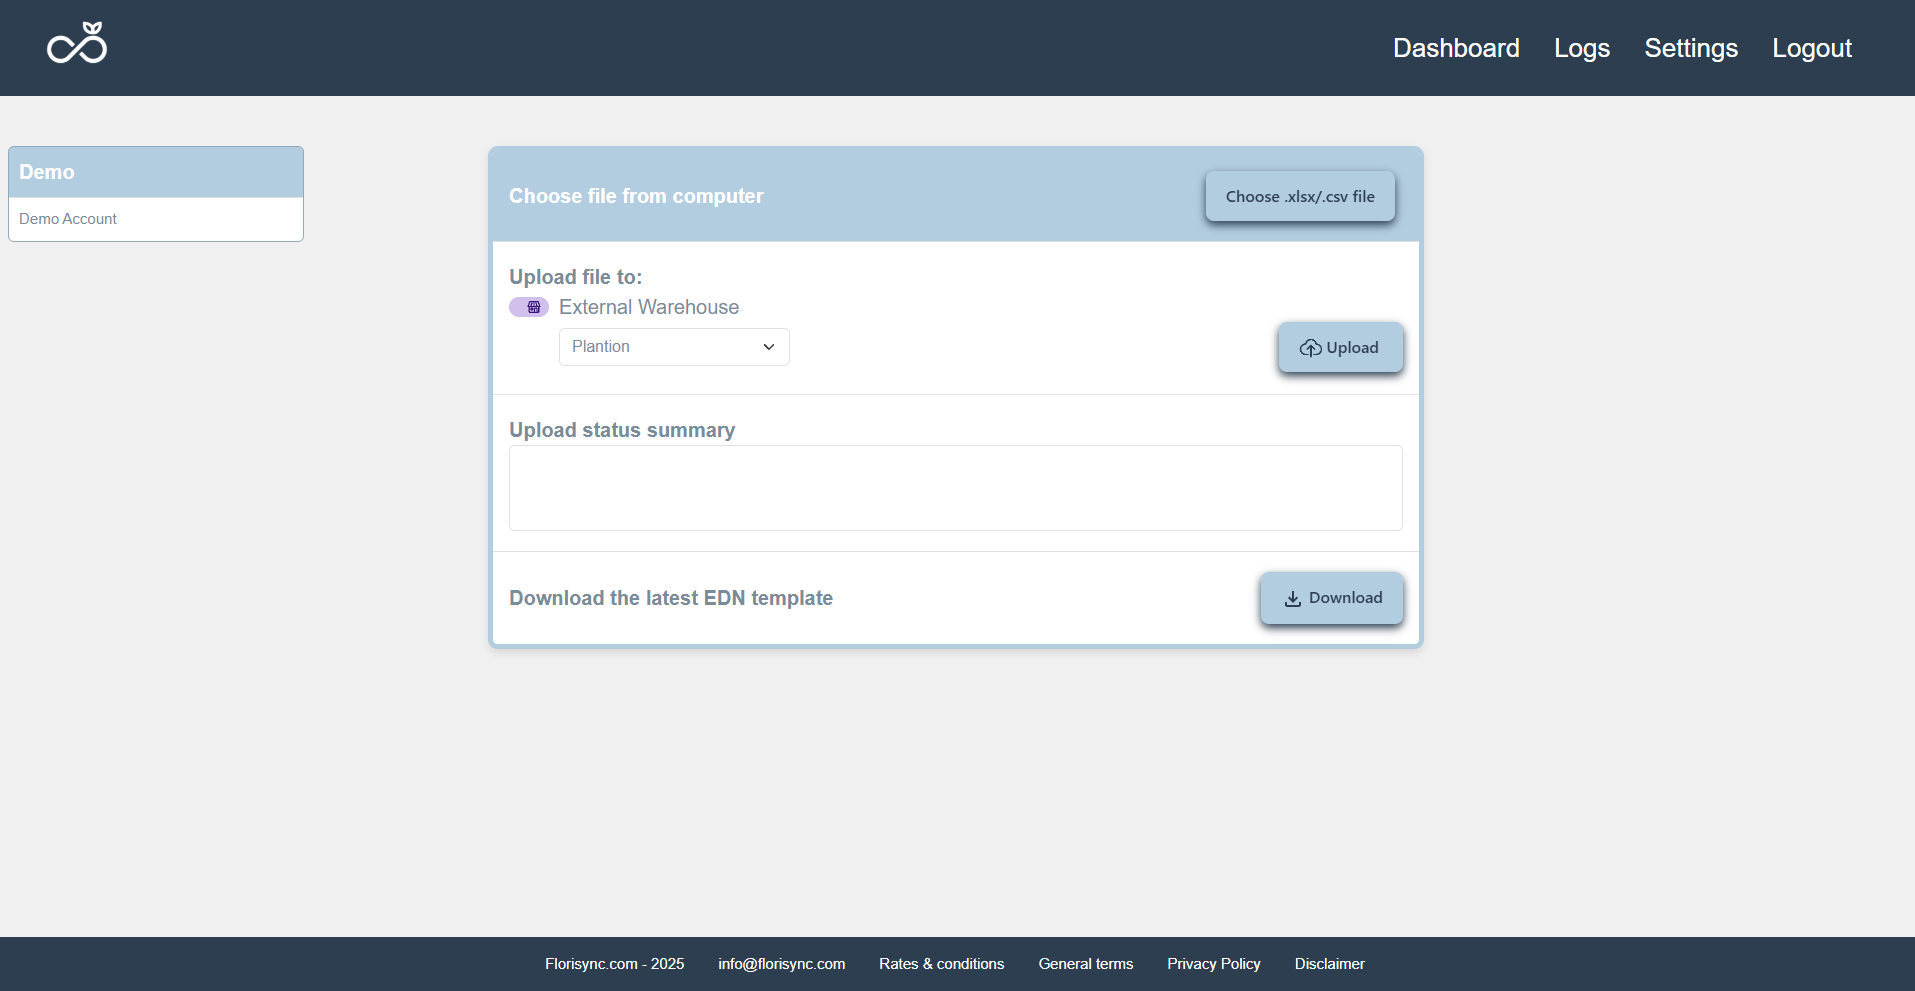Open the Dashboard page
This screenshot has width=1915, height=991.
click(1455, 48)
